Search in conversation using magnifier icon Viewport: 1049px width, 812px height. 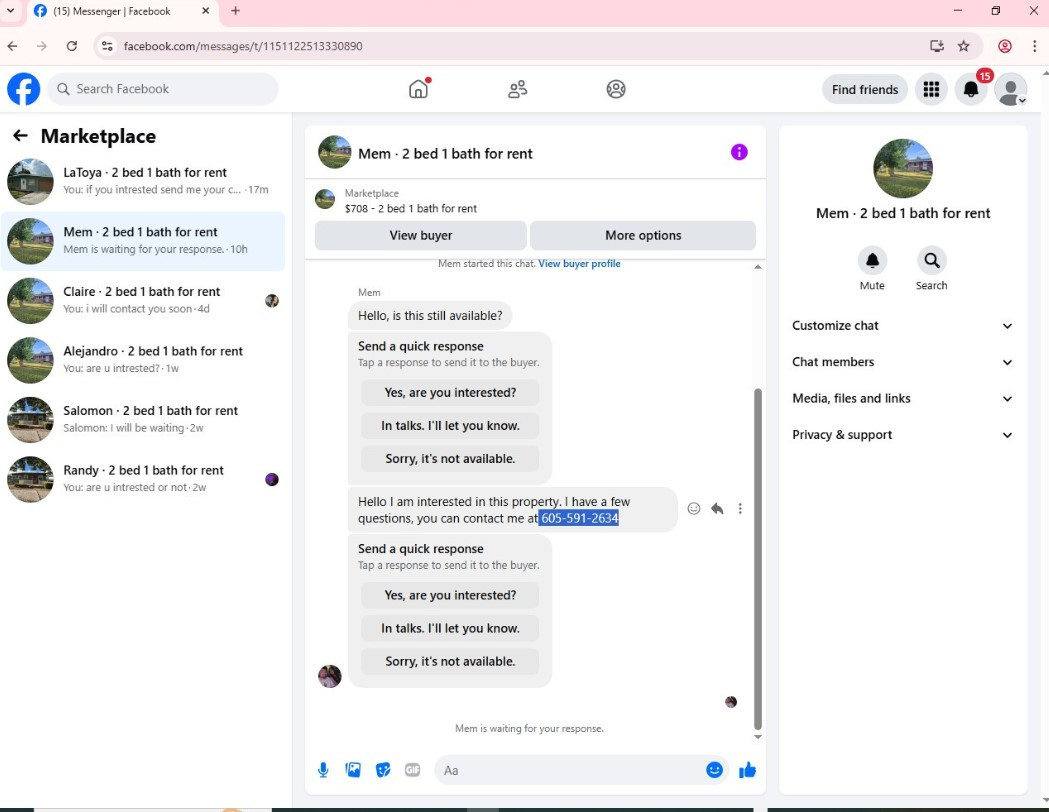tap(931, 260)
